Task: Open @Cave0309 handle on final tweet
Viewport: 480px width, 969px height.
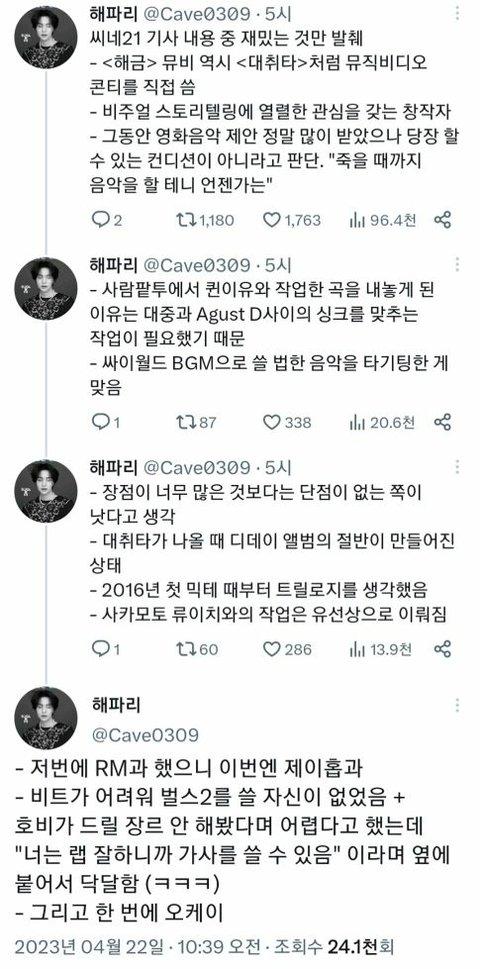Action: (x=145, y=735)
